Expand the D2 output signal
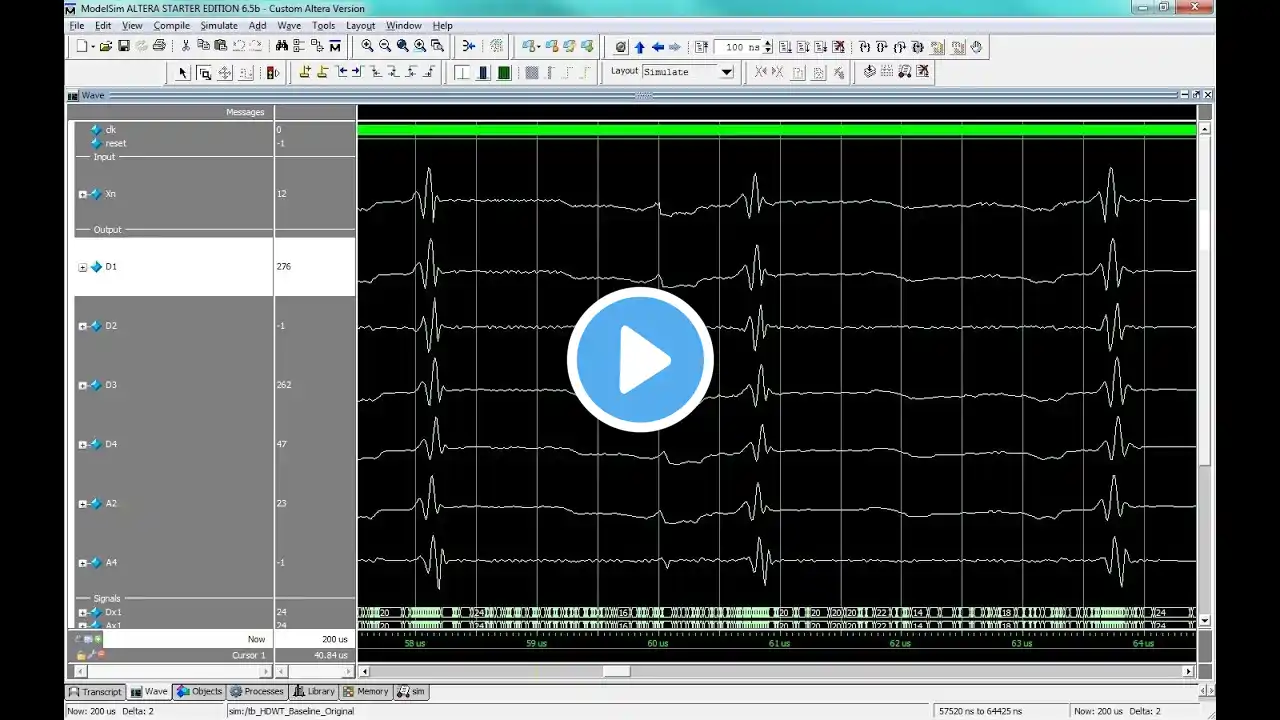 [83, 326]
